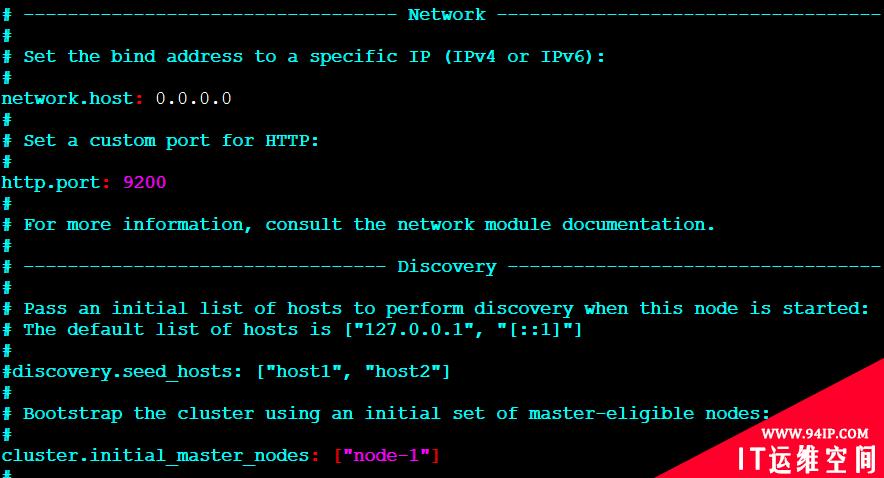The image size is (884, 478).
Task: Click the WWW.94IP.COM watermark link
Action: [815, 433]
